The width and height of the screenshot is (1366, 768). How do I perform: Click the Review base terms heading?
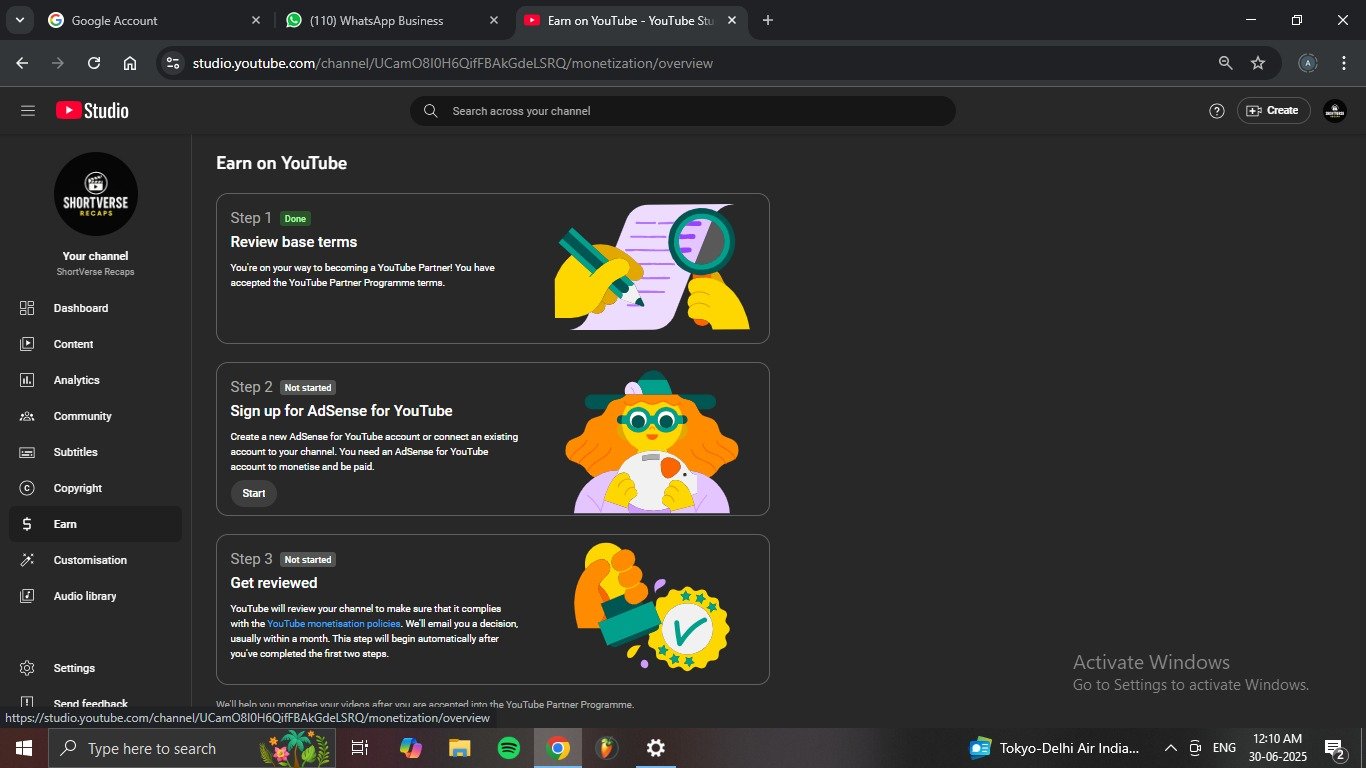pyautogui.click(x=294, y=242)
